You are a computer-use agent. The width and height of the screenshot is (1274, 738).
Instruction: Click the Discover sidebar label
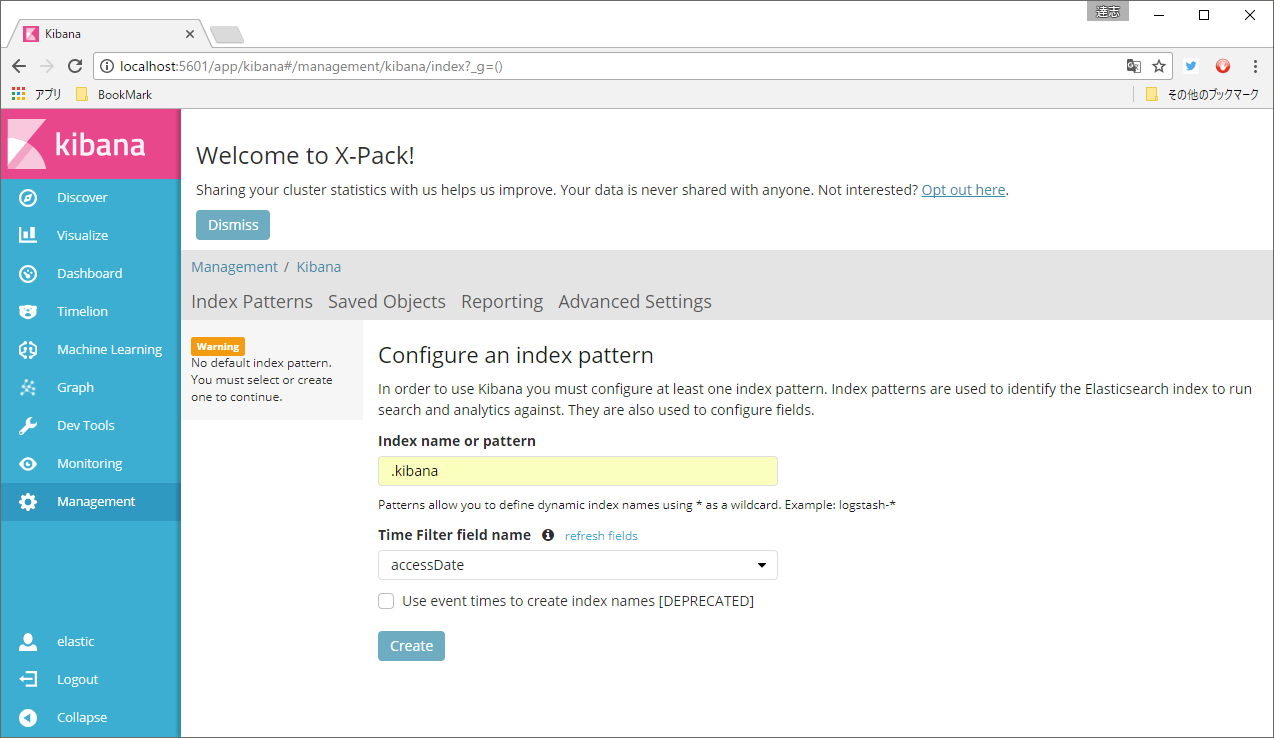(x=82, y=198)
